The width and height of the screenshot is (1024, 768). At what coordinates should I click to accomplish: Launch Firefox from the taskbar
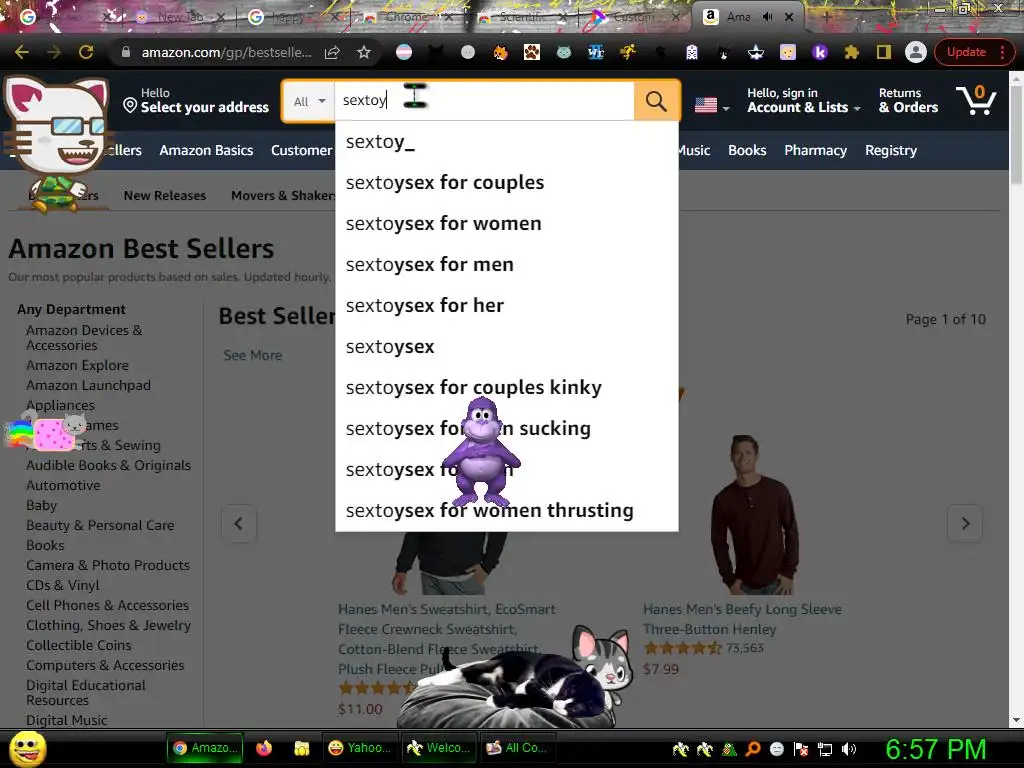tap(264, 748)
